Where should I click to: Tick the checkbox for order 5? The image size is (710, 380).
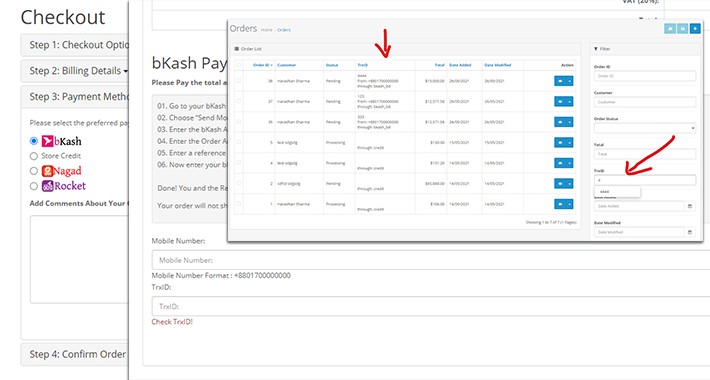(239, 142)
